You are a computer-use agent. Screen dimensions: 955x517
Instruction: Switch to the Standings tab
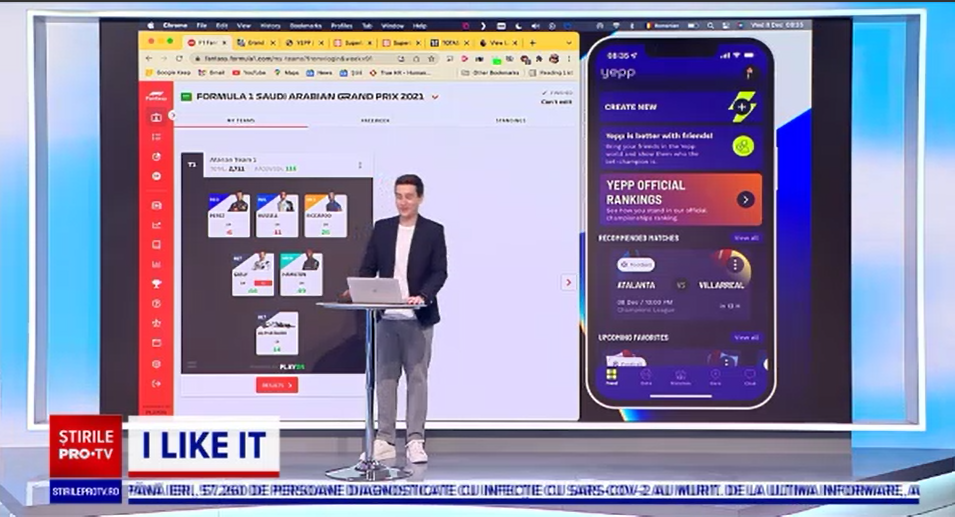510,120
